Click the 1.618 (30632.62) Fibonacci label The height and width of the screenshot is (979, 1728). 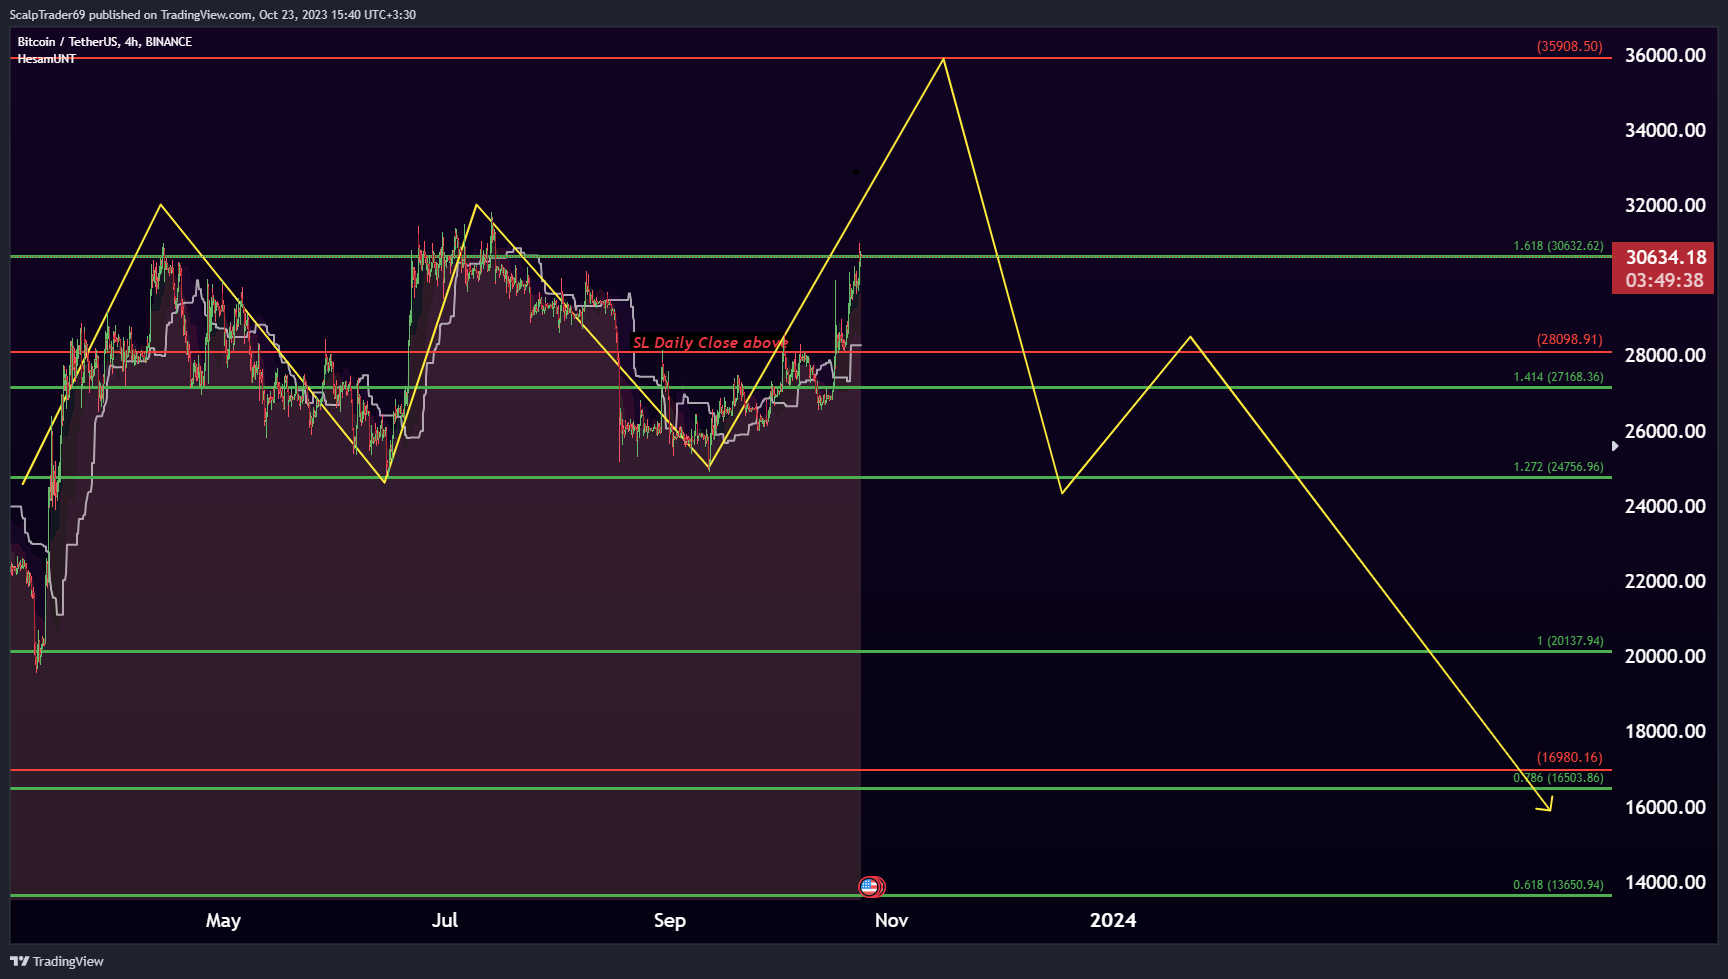pyautogui.click(x=1558, y=246)
